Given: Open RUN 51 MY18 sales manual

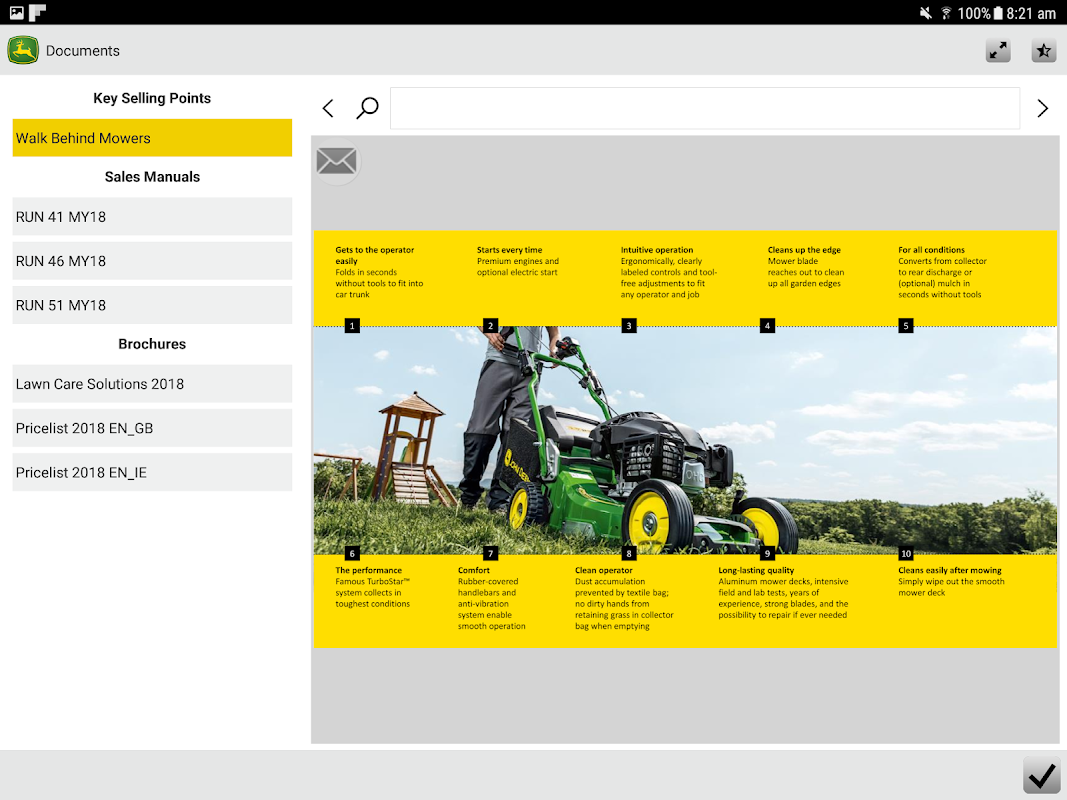Looking at the screenshot, I should pyautogui.click(x=152, y=305).
